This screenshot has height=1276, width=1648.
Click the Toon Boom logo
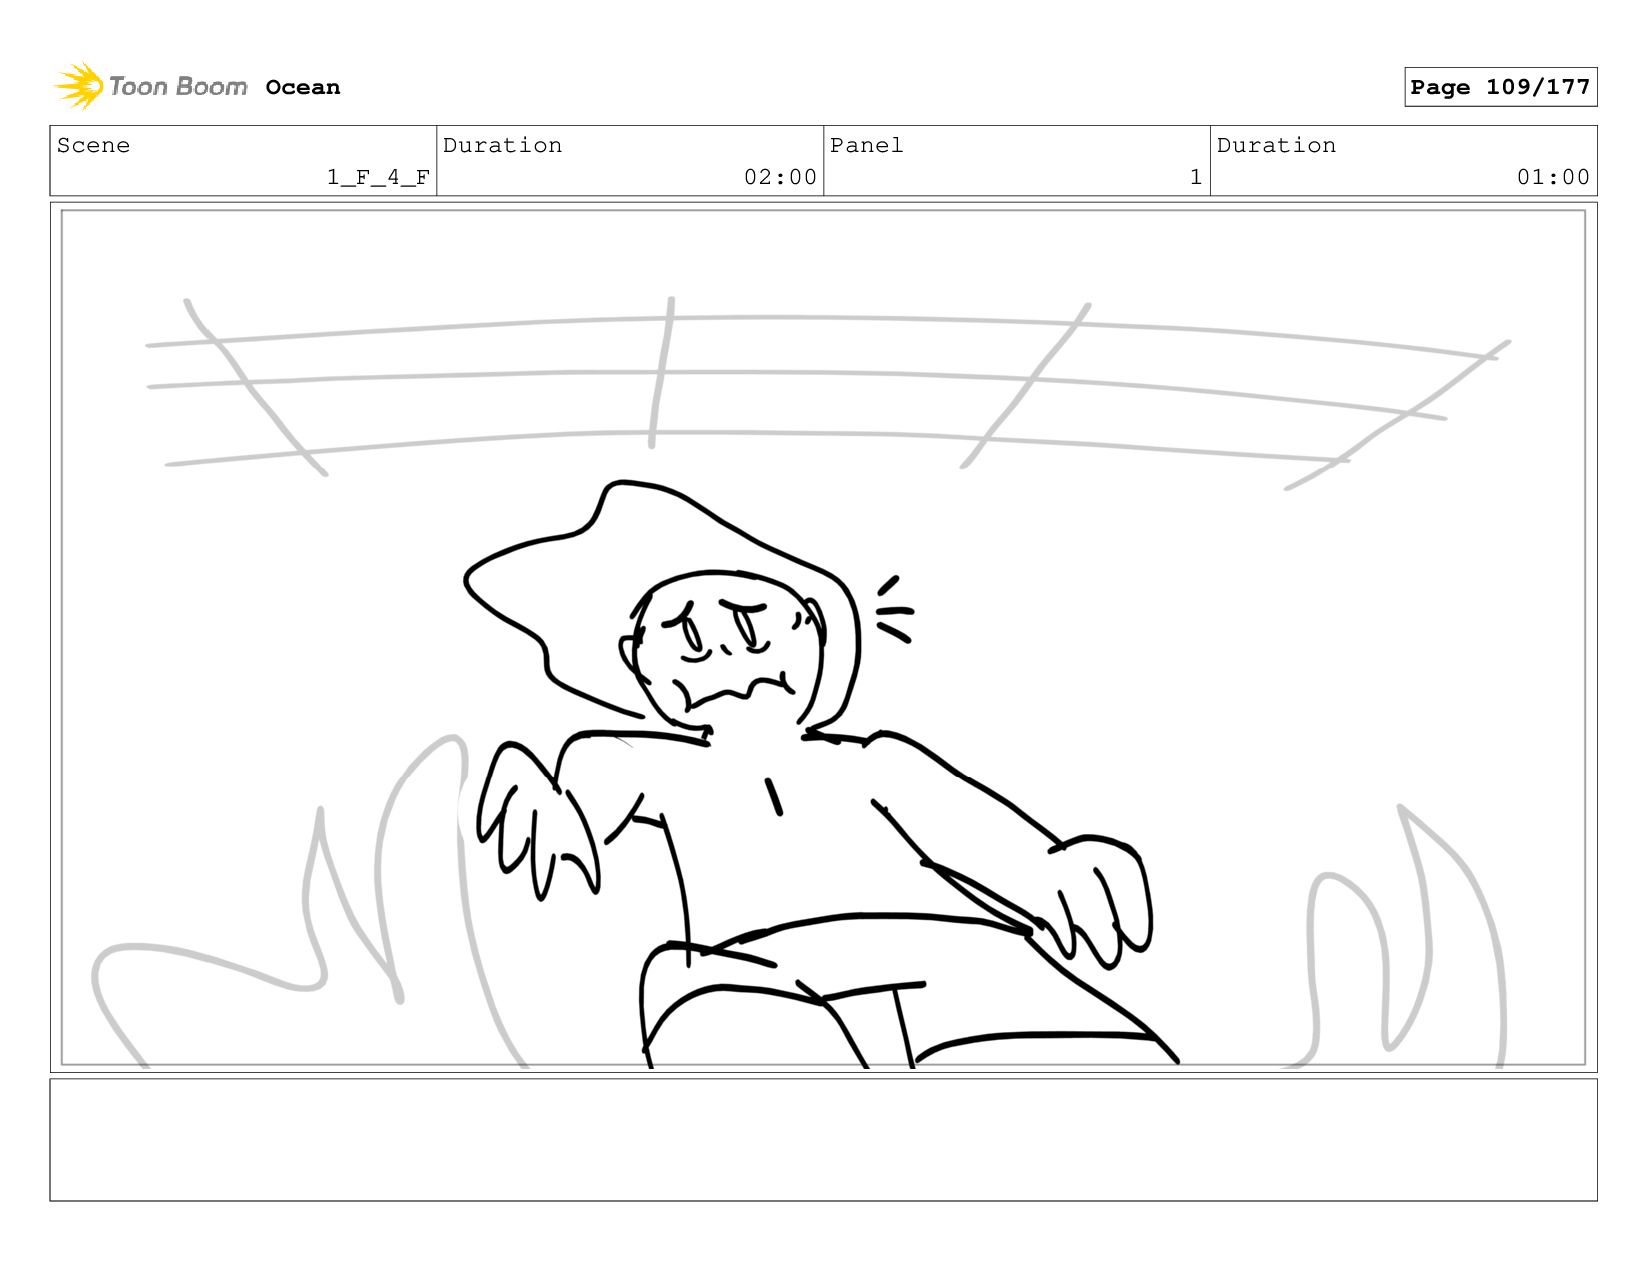click(x=151, y=86)
